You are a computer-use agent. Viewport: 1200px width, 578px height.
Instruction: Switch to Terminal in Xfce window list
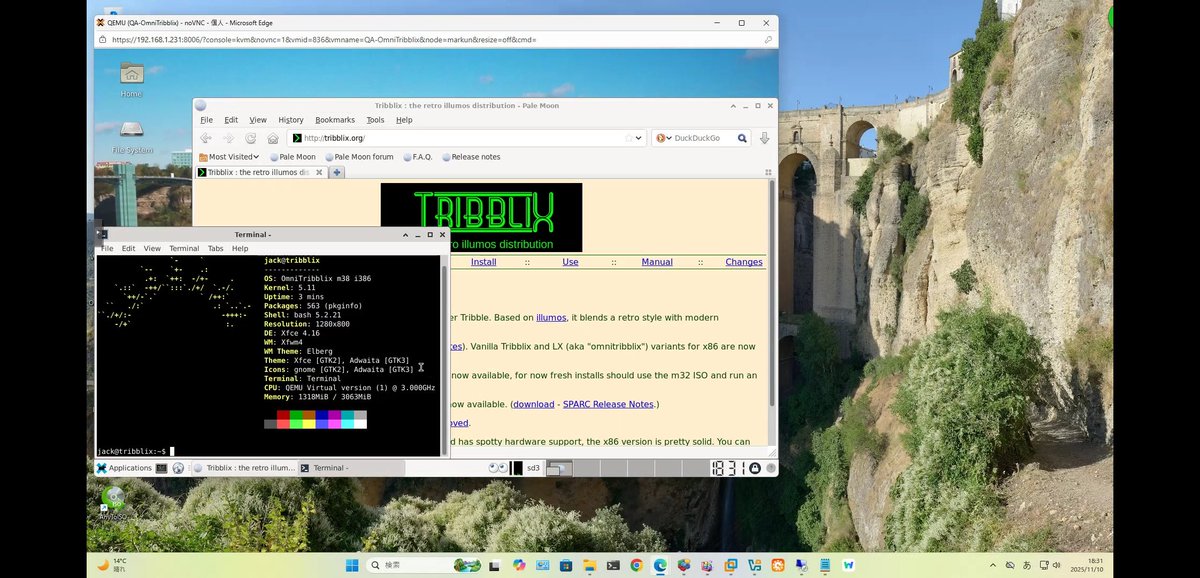pyautogui.click(x=351, y=468)
